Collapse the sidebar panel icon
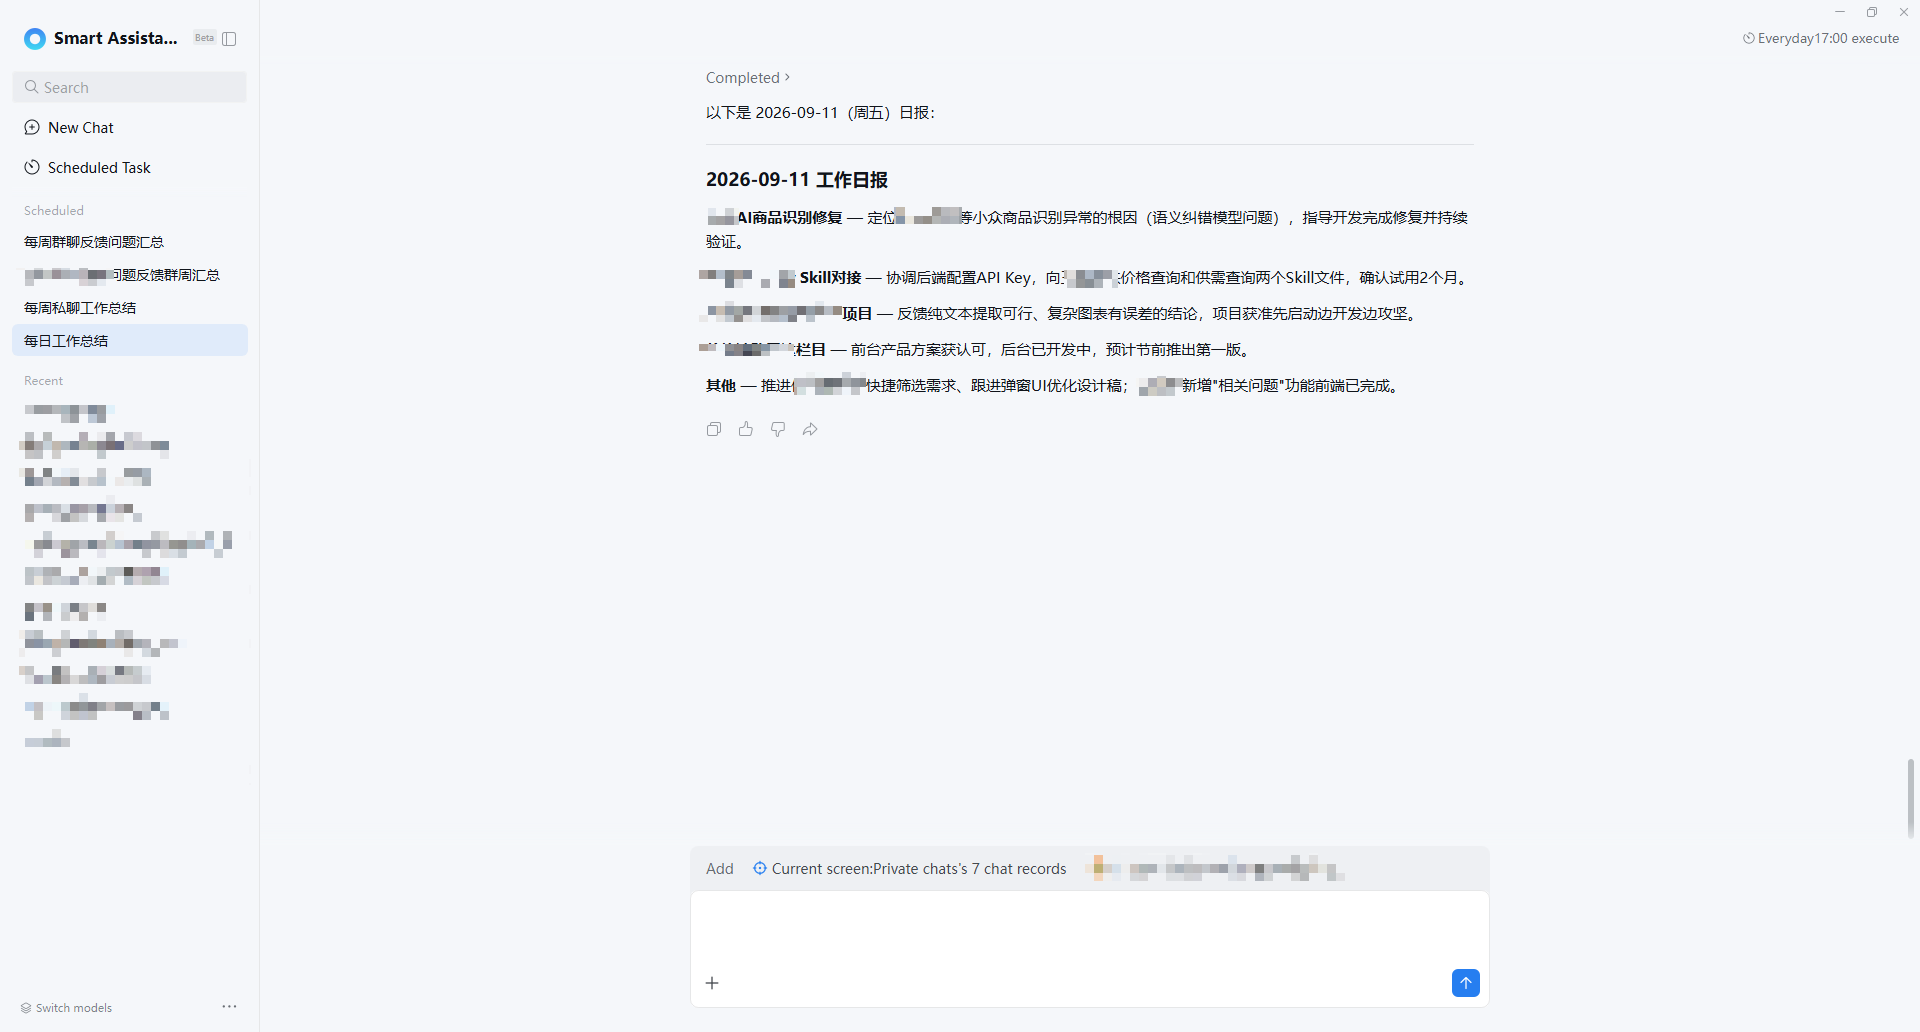The width and height of the screenshot is (1920, 1032). tap(229, 39)
